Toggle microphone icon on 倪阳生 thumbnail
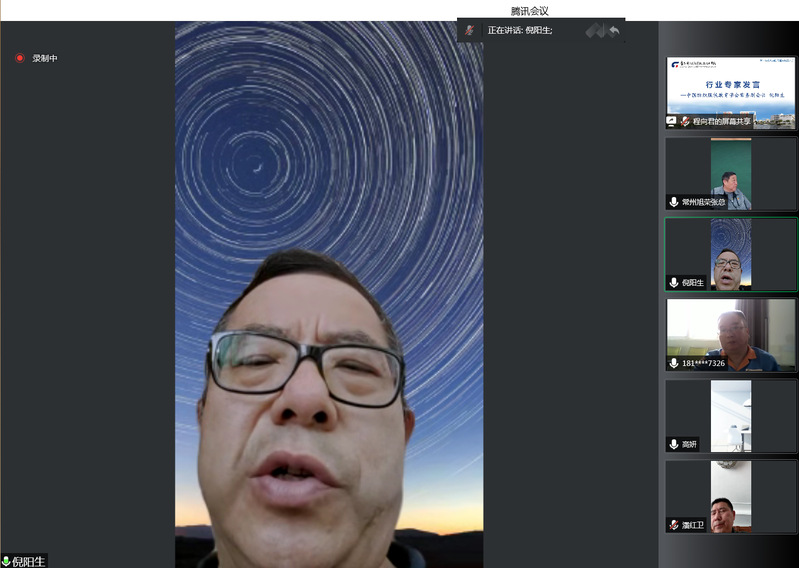This screenshot has width=799, height=568. point(674,283)
